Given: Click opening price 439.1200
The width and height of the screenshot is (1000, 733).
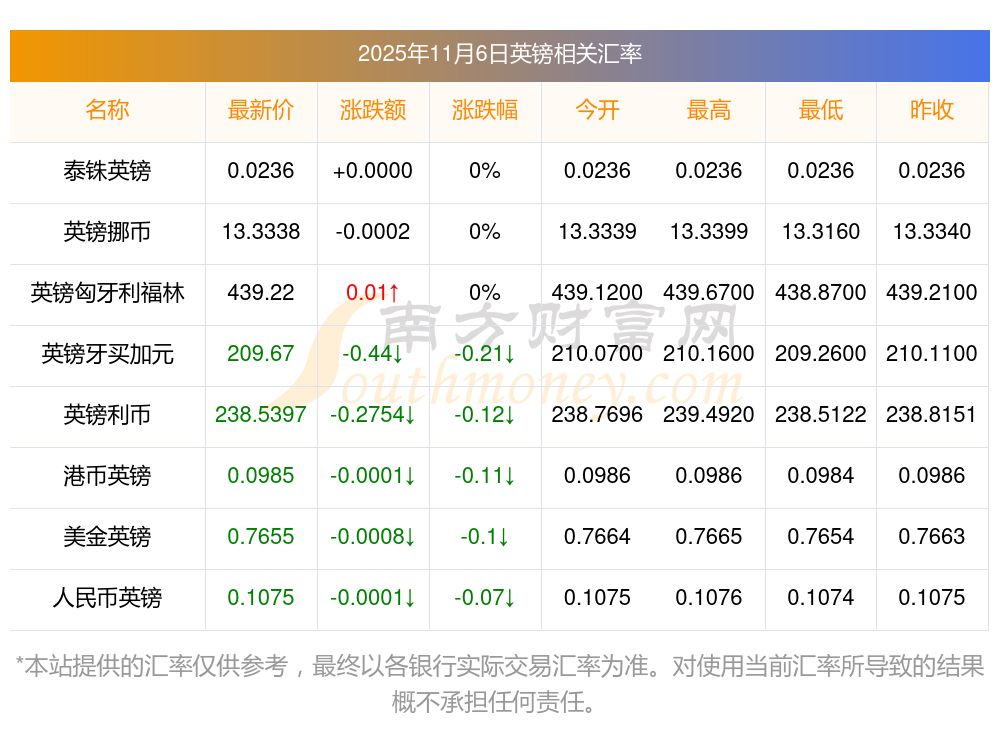Looking at the screenshot, I should pyautogui.click(x=597, y=293).
